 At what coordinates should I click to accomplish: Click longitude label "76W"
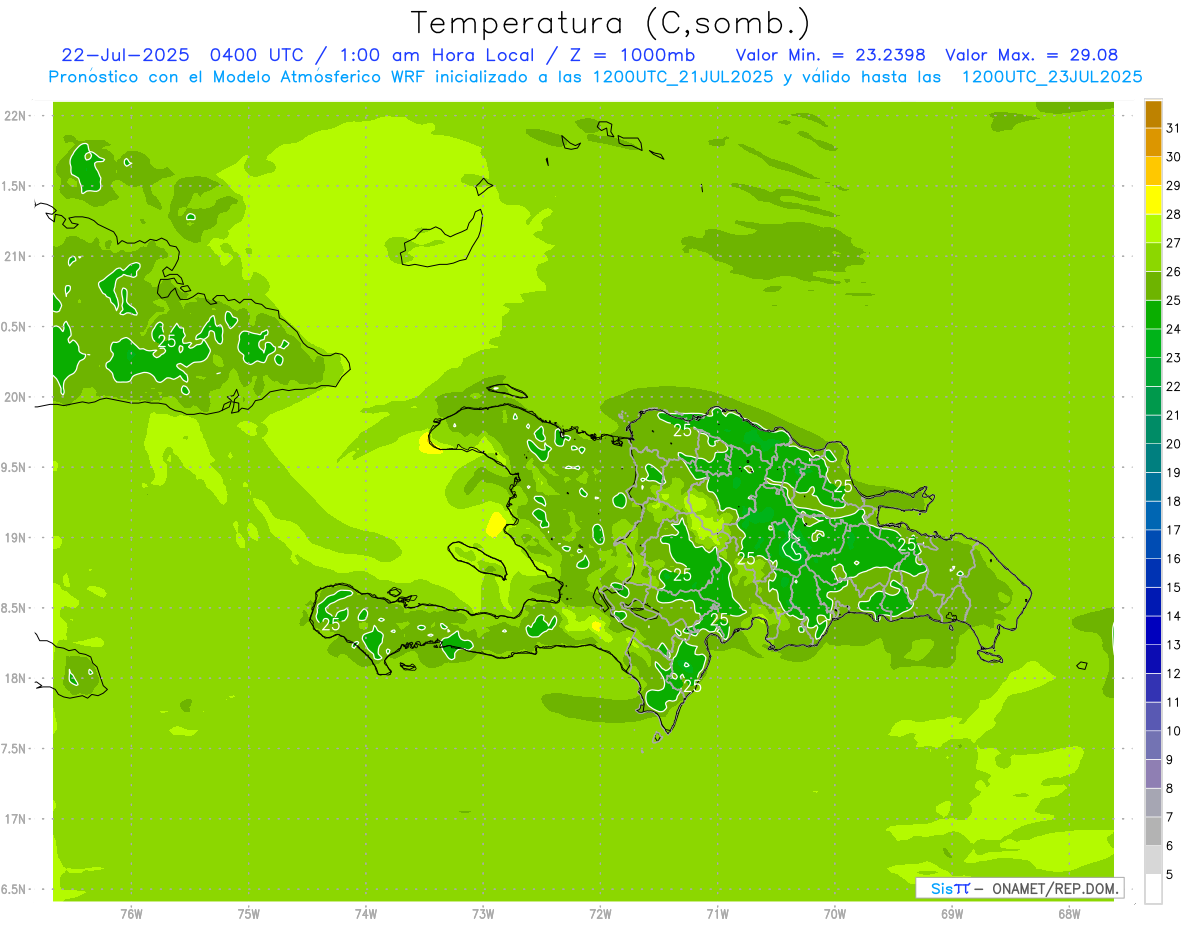(131, 914)
